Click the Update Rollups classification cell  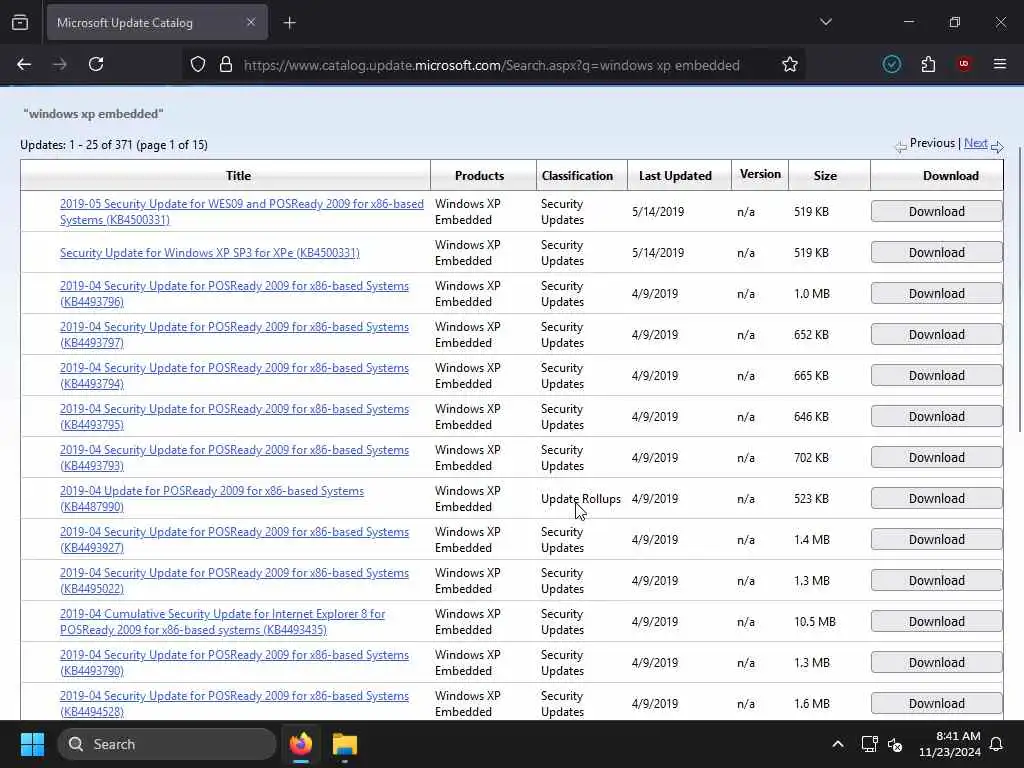coord(581,499)
